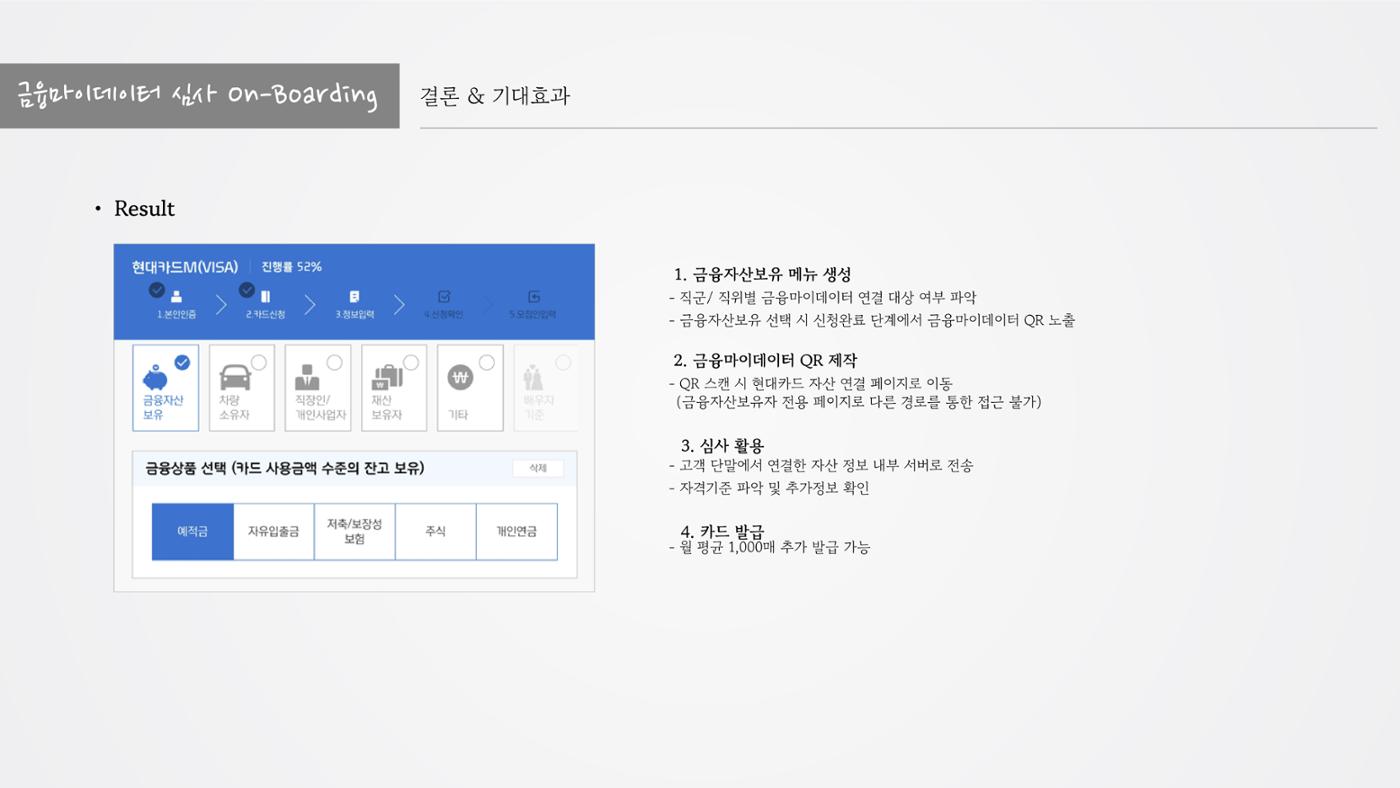The image size is (1400, 788).
Task: Click the parenthetical 금융자산보유자 전용 페이지 line
Action: pyautogui.click(x=859, y=402)
